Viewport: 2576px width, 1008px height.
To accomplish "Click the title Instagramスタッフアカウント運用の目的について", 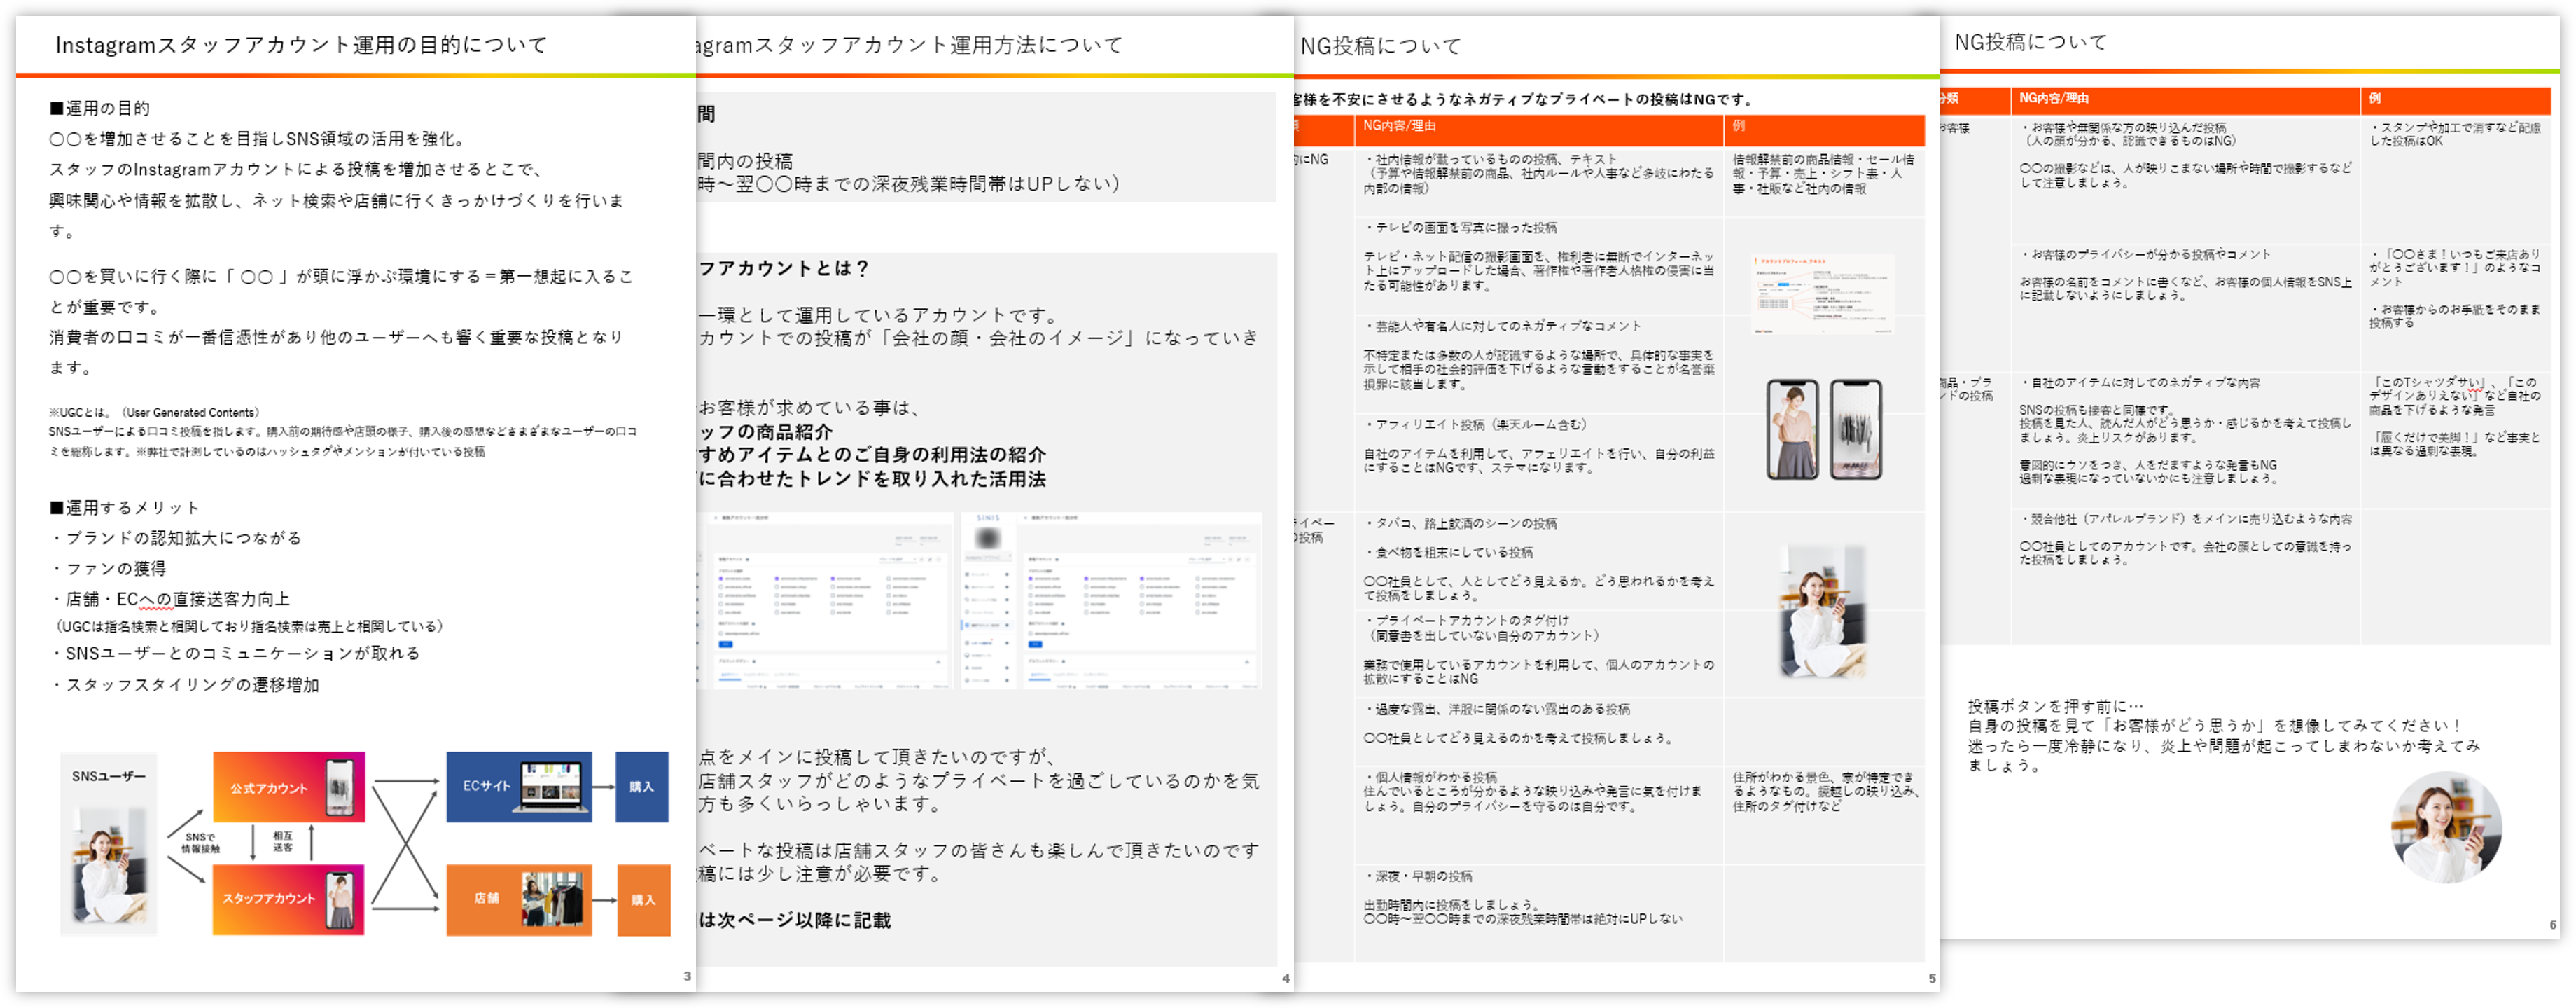I will (301, 45).
